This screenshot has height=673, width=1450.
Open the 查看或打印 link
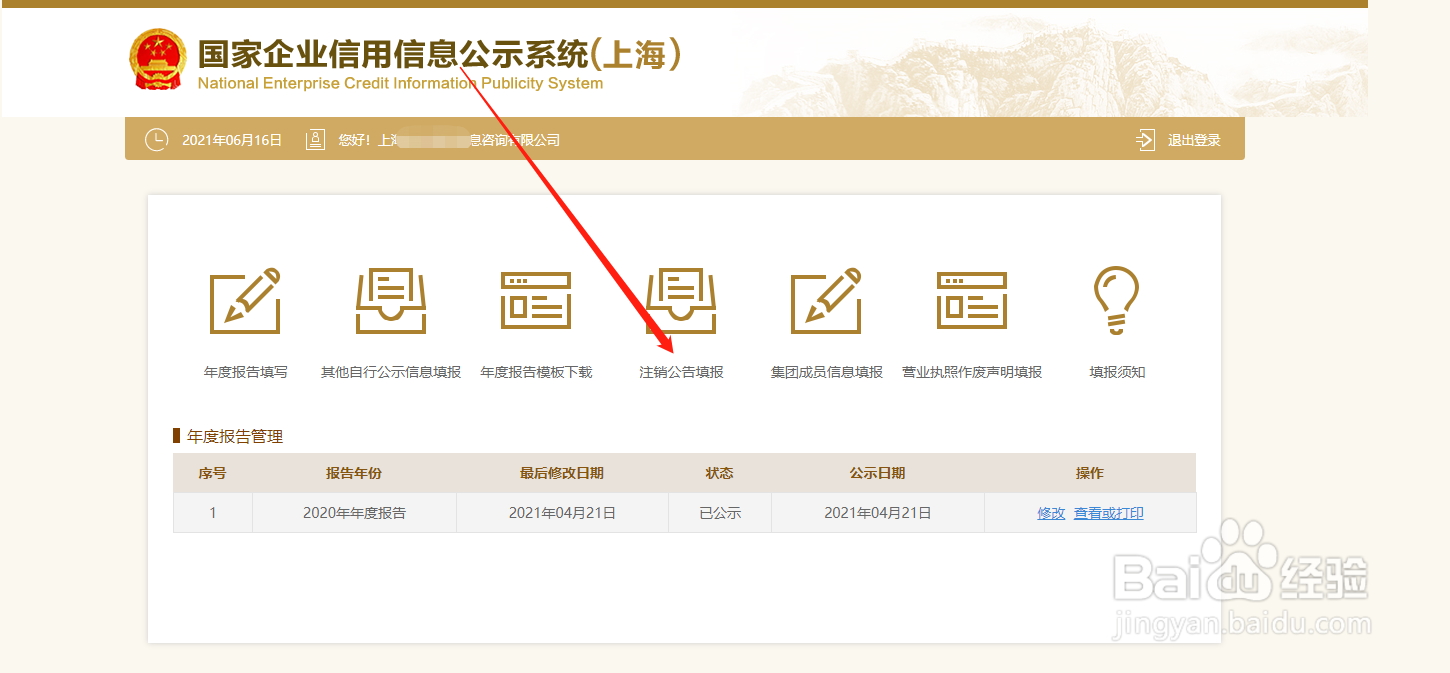1110,512
